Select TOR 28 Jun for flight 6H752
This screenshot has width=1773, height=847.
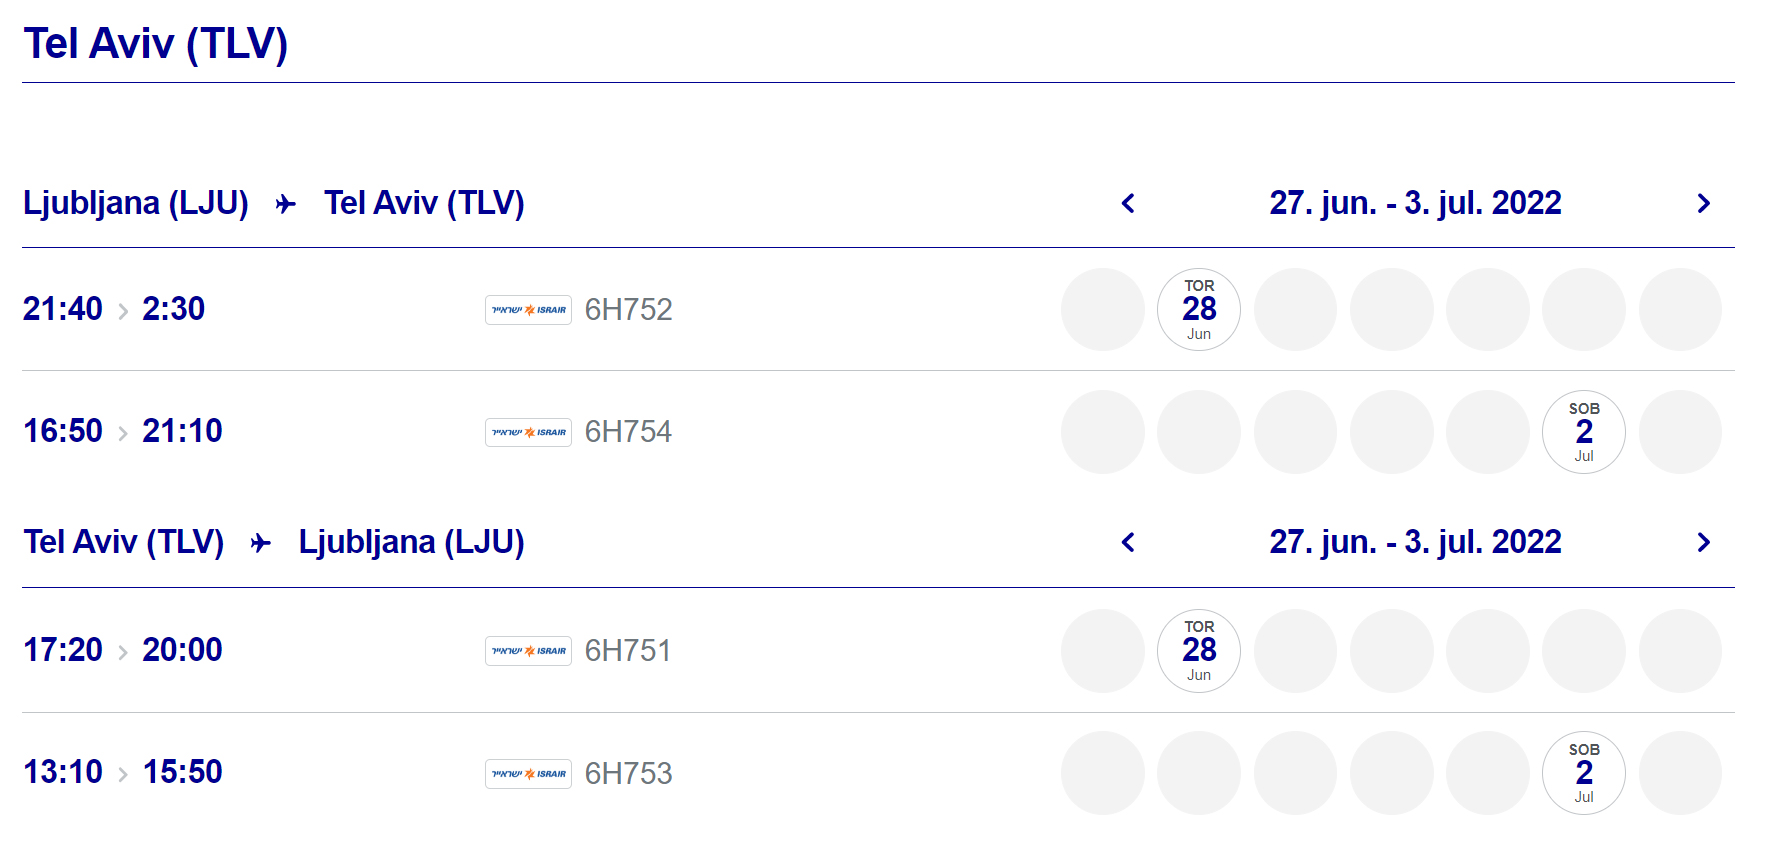coord(1199,310)
